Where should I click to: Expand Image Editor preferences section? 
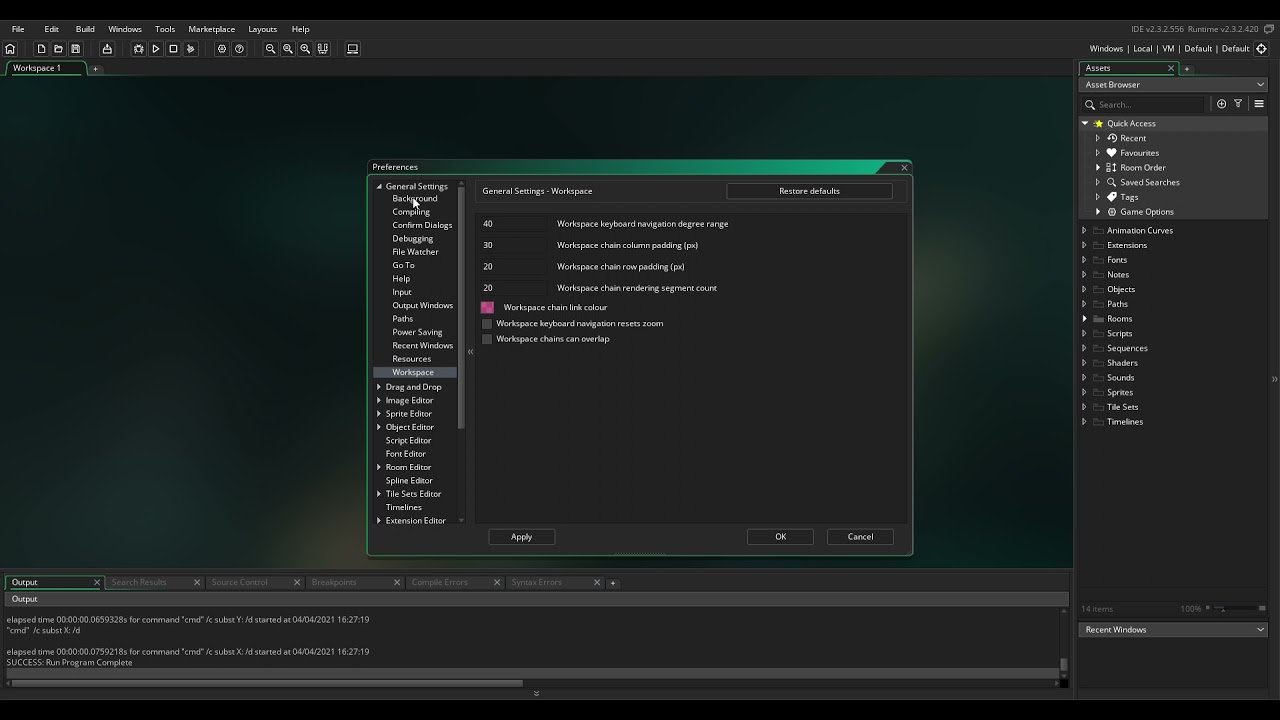(379, 401)
